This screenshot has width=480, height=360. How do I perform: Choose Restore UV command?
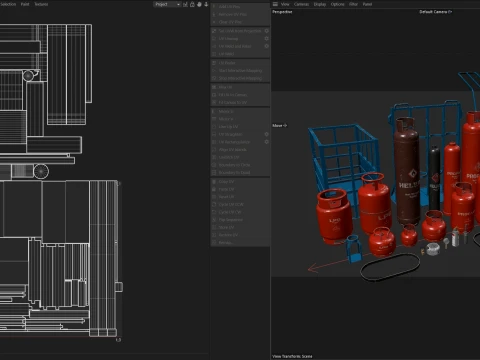pyautogui.click(x=240, y=235)
